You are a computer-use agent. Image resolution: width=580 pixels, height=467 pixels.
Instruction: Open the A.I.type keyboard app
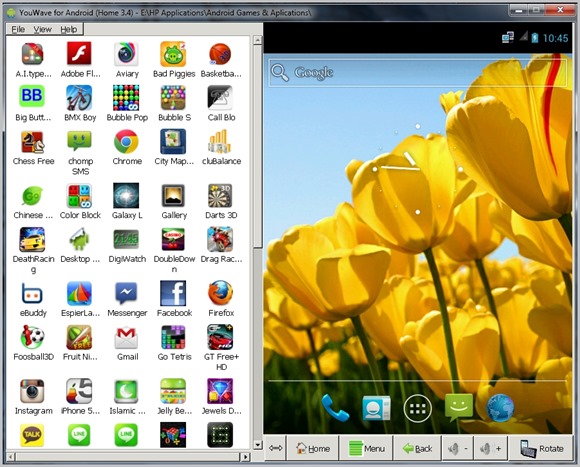pos(32,54)
